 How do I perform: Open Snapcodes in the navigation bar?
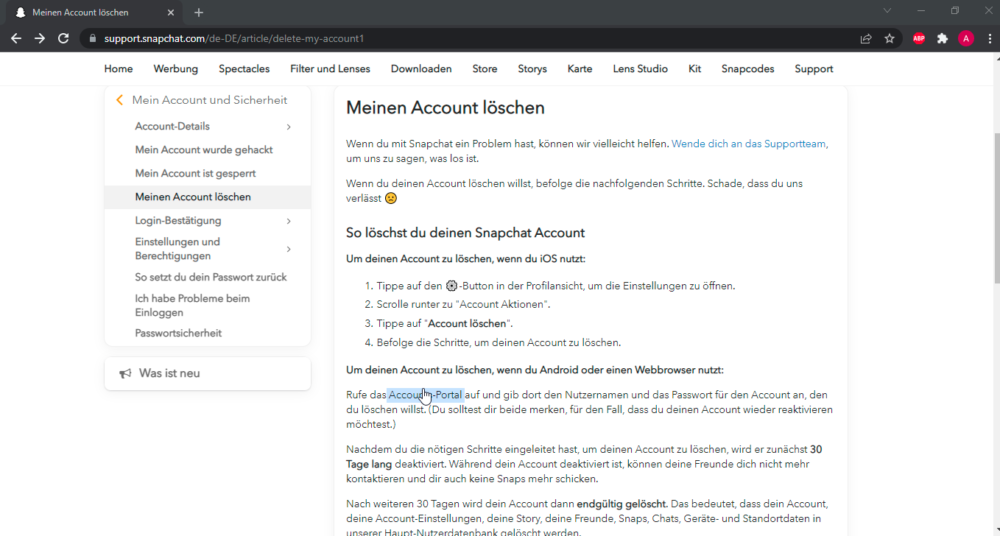pos(747,69)
